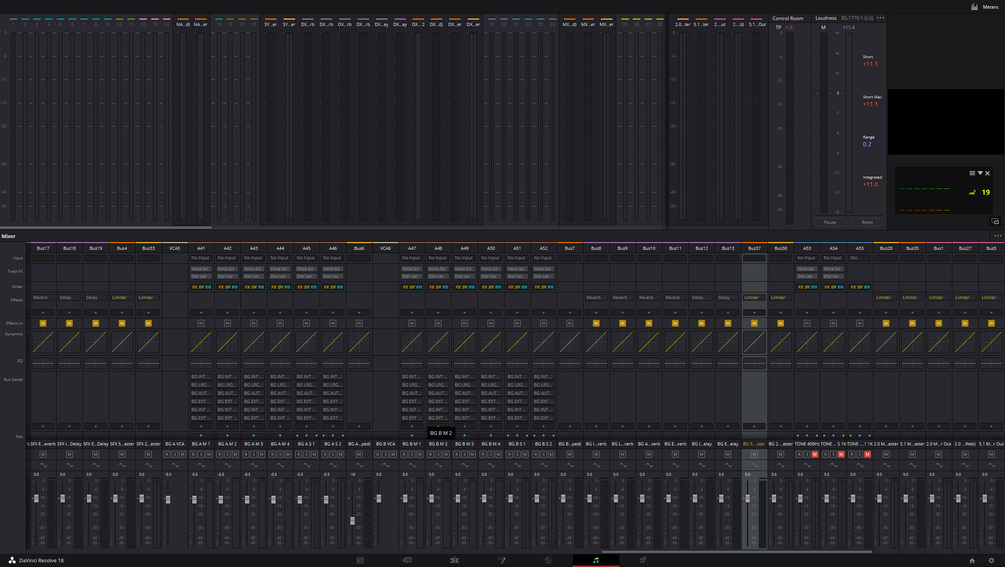The height and width of the screenshot is (567, 1005).
Task: Click A41 Dial Lev track FX
Action: 201,276
